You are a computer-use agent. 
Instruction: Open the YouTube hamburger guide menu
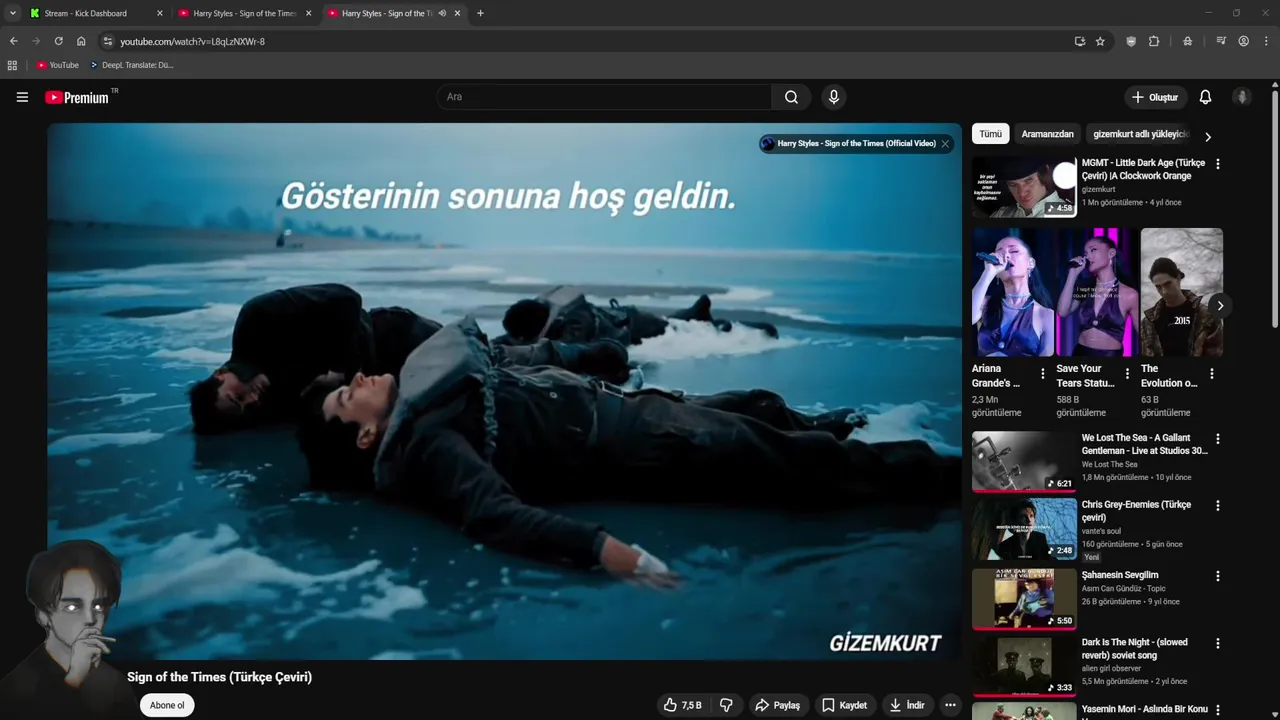tap(22, 97)
